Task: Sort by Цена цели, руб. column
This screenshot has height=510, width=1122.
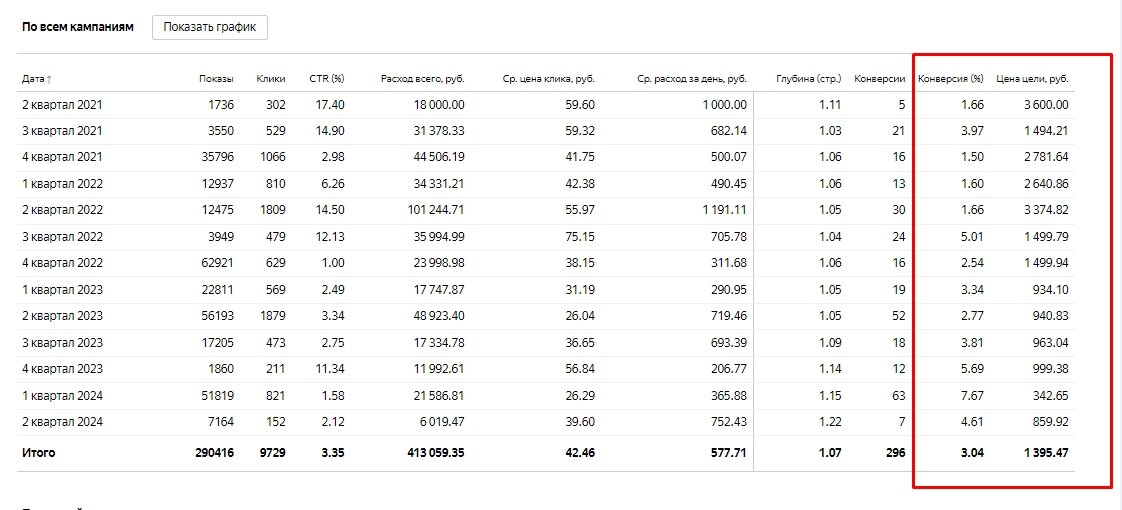Action: [1033, 78]
